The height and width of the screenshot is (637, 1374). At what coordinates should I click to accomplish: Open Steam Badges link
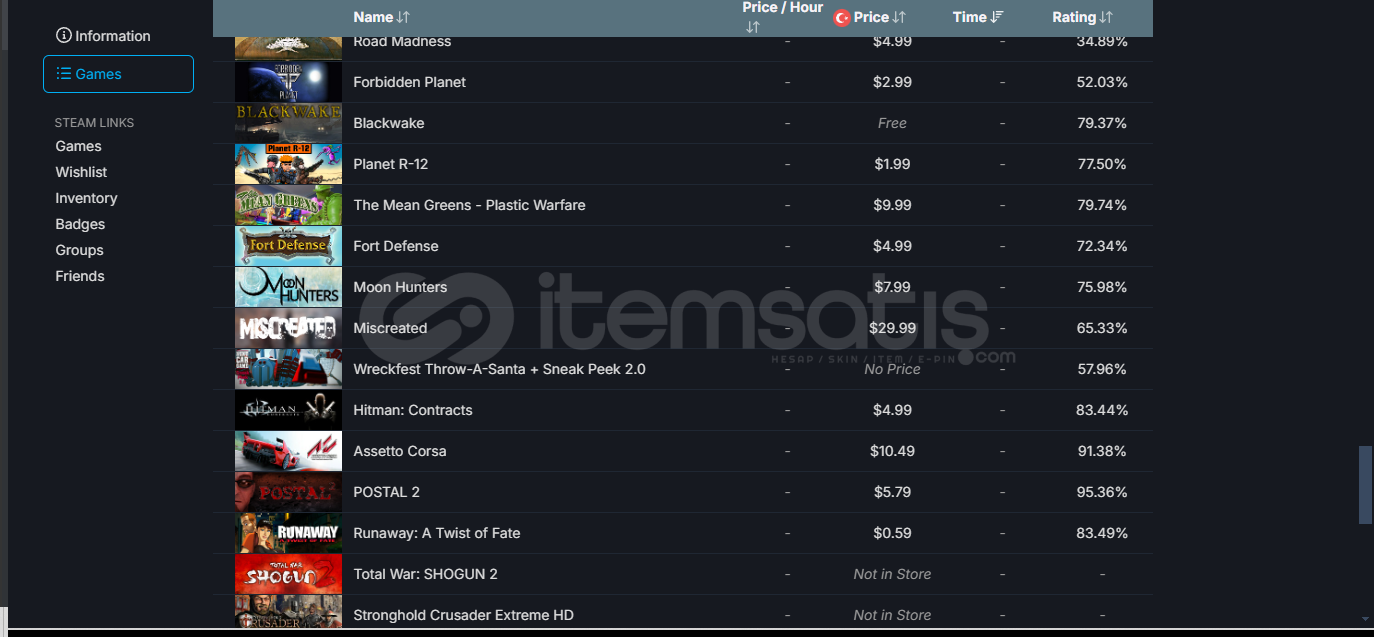(80, 224)
